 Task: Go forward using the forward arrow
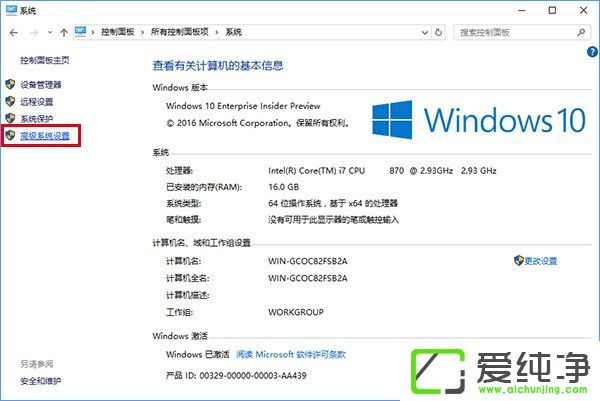click(x=34, y=33)
